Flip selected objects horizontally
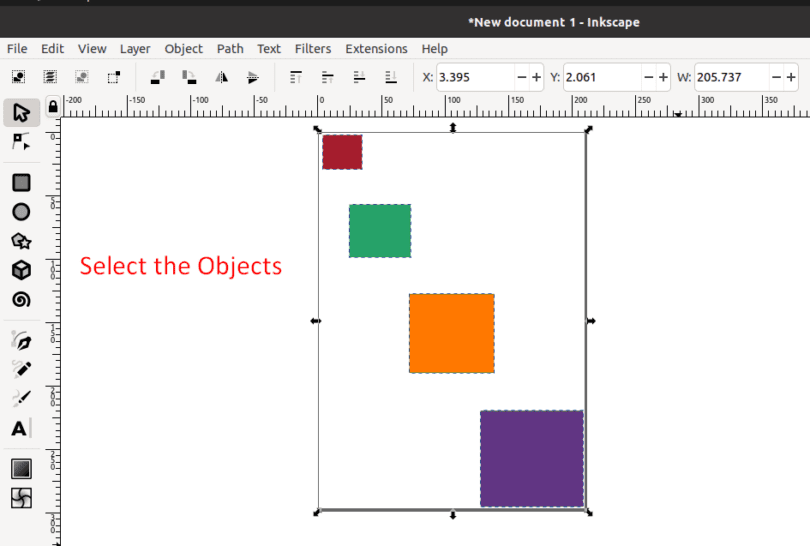 [221, 77]
